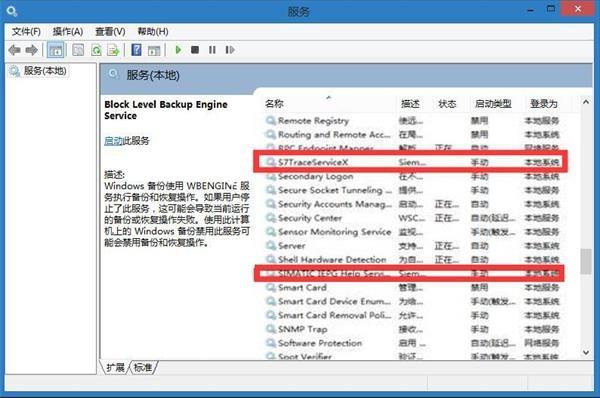Click the SNMP Trap service icon

pyautogui.click(x=271, y=329)
